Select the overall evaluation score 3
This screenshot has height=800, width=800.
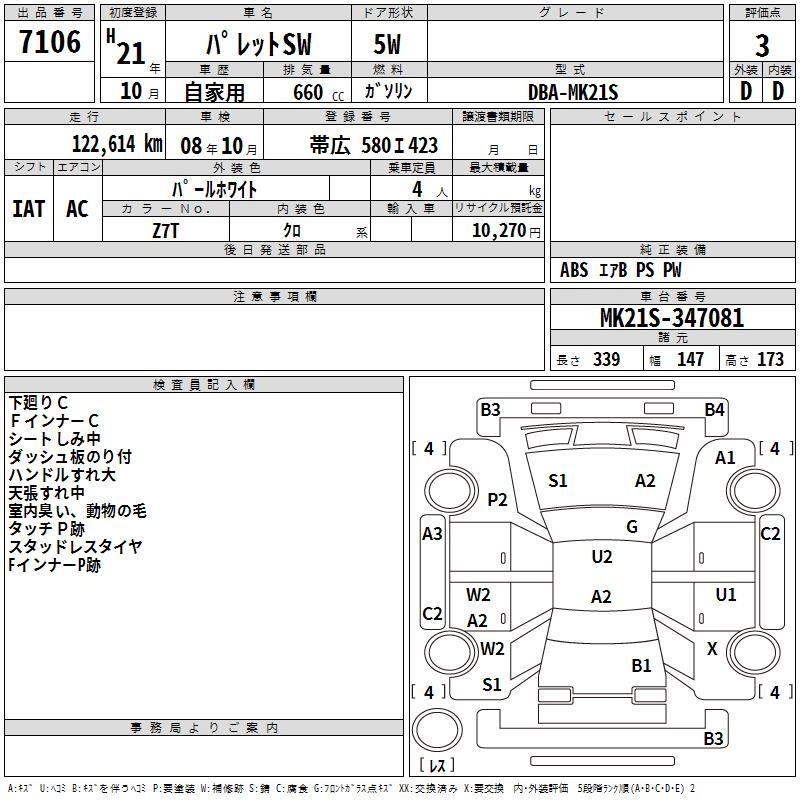(762, 45)
